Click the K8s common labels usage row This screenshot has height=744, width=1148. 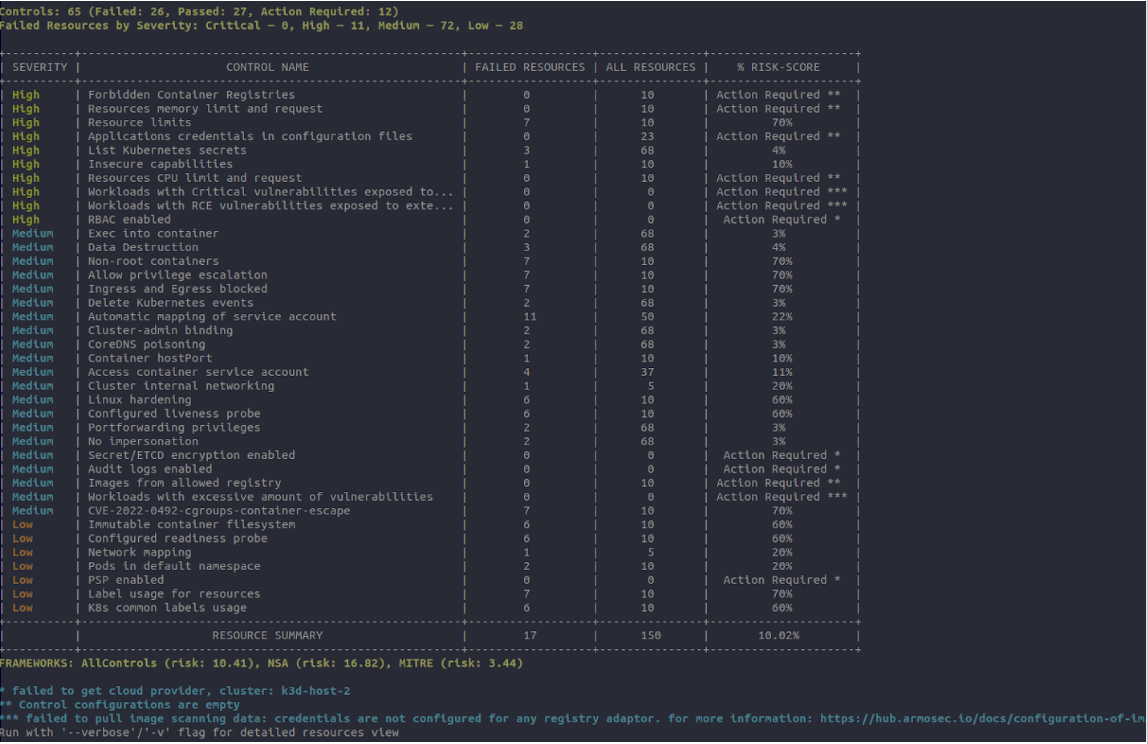click(x=167, y=607)
